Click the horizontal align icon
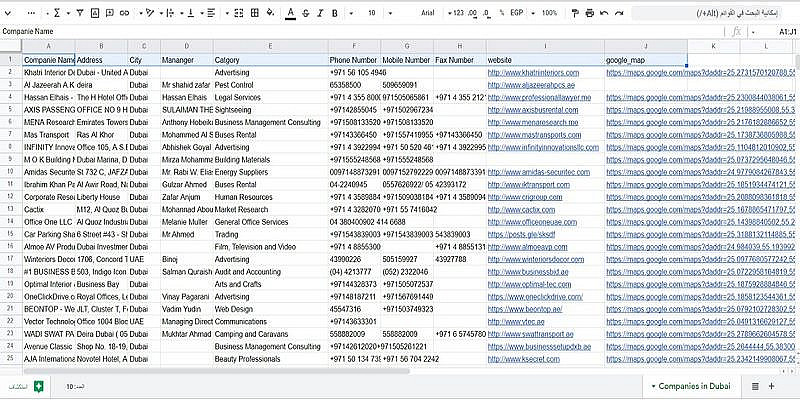Image resolution: width=800 pixels, height=400 pixels. pyautogui.click(x=211, y=13)
